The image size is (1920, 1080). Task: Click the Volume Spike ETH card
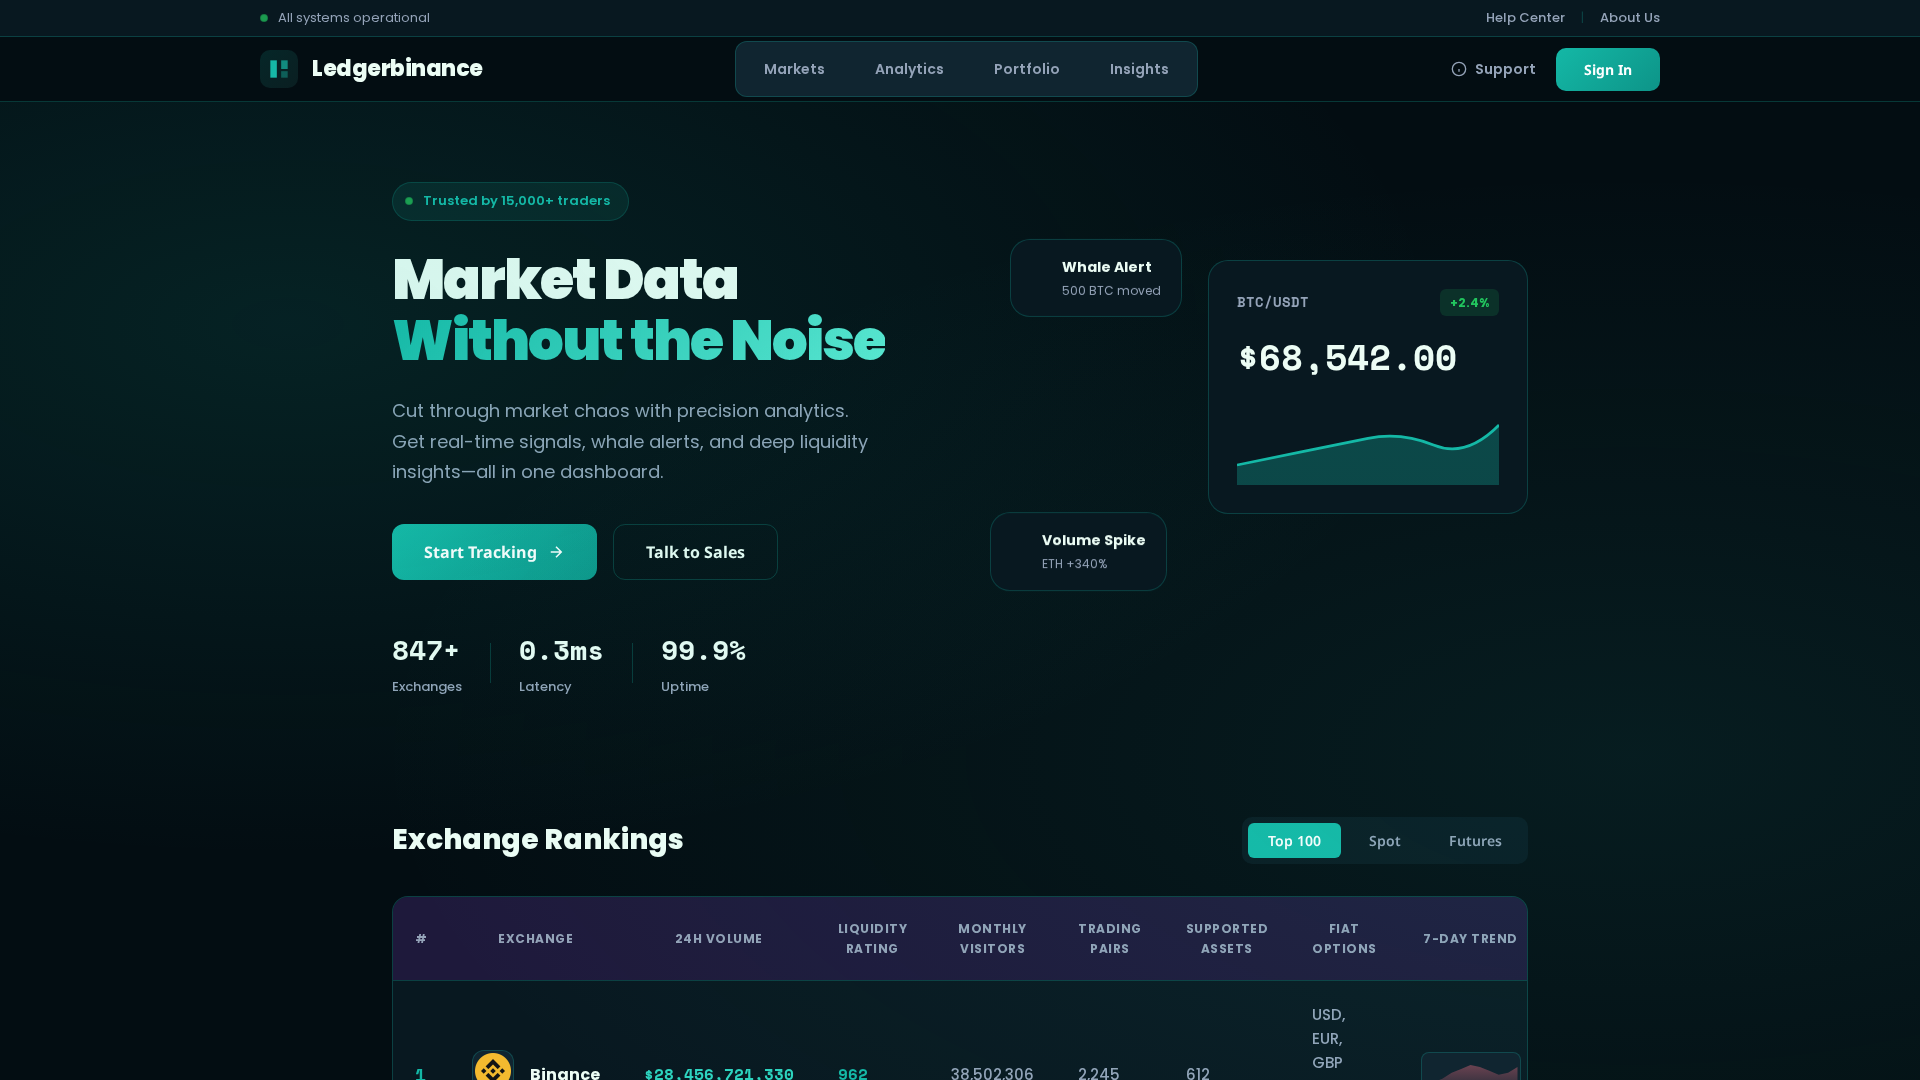[x=1078, y=551]
